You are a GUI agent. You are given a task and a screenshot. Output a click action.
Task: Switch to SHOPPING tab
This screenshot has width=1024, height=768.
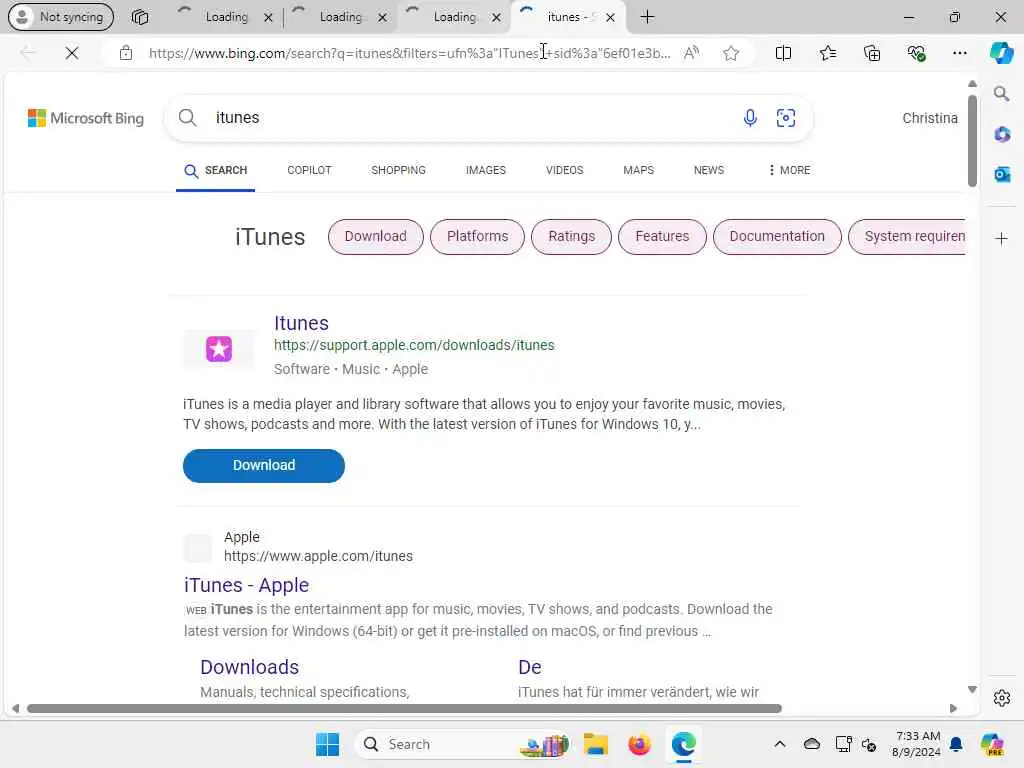398,170
